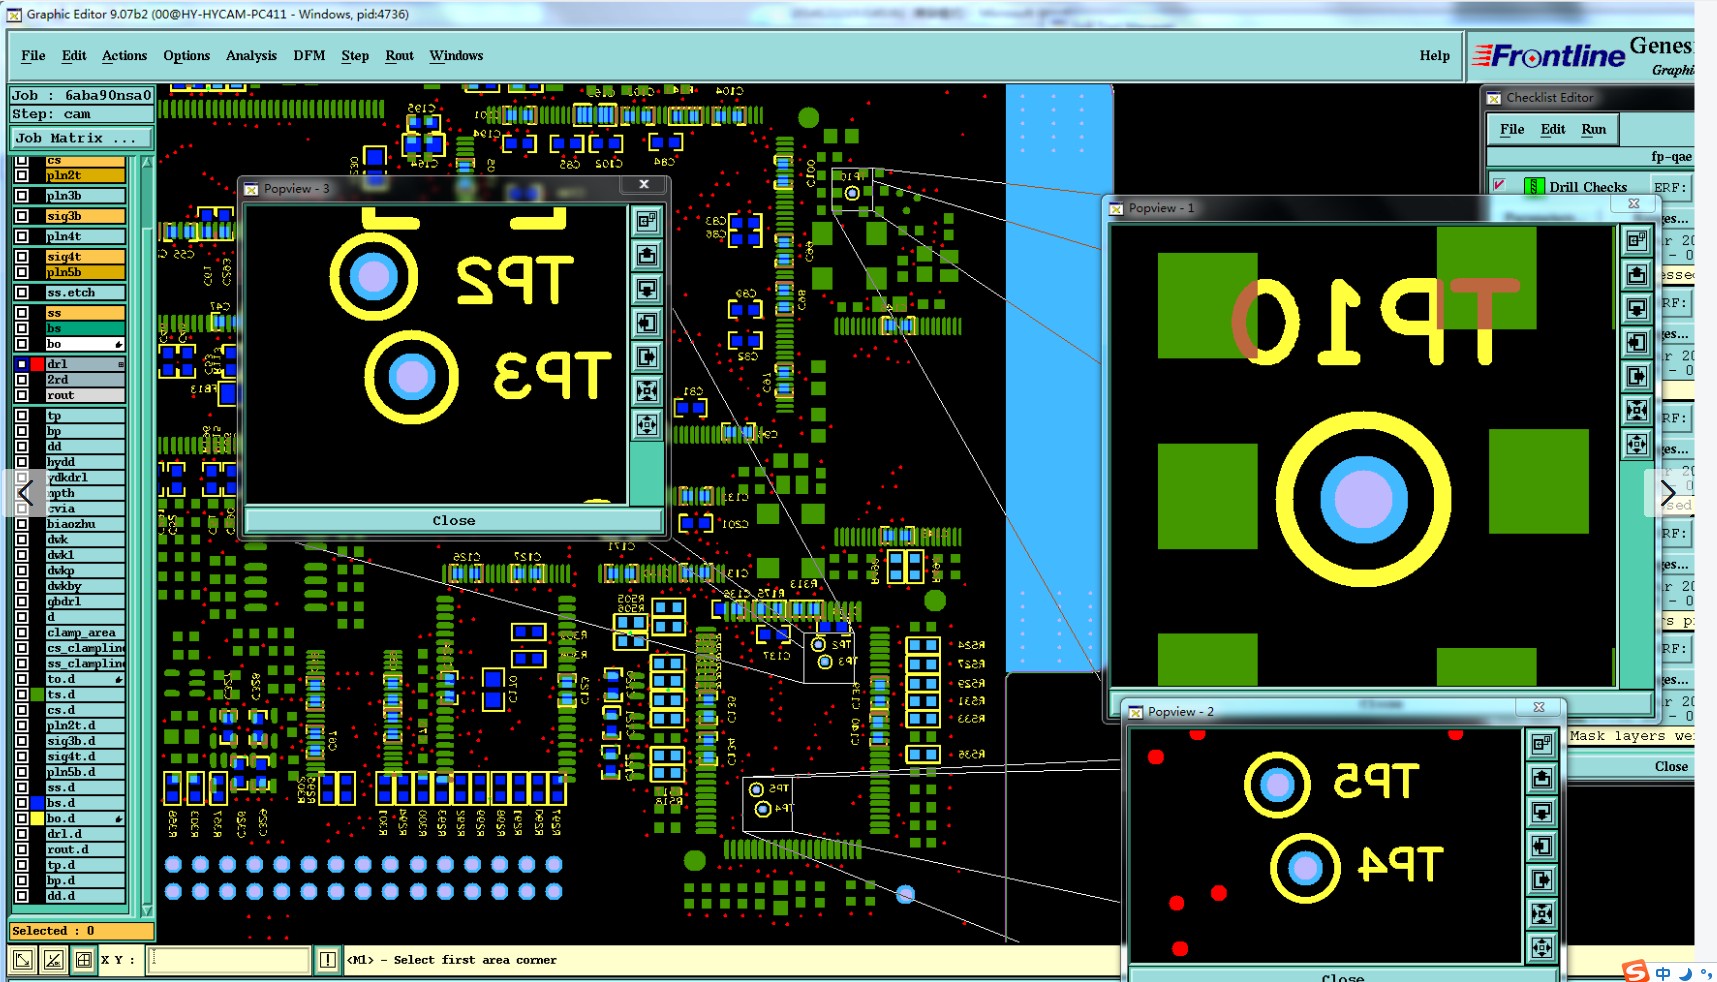1717x982 pixels.
Task: Click Close button in Popview 3
Action: click(x=453, y=521)
